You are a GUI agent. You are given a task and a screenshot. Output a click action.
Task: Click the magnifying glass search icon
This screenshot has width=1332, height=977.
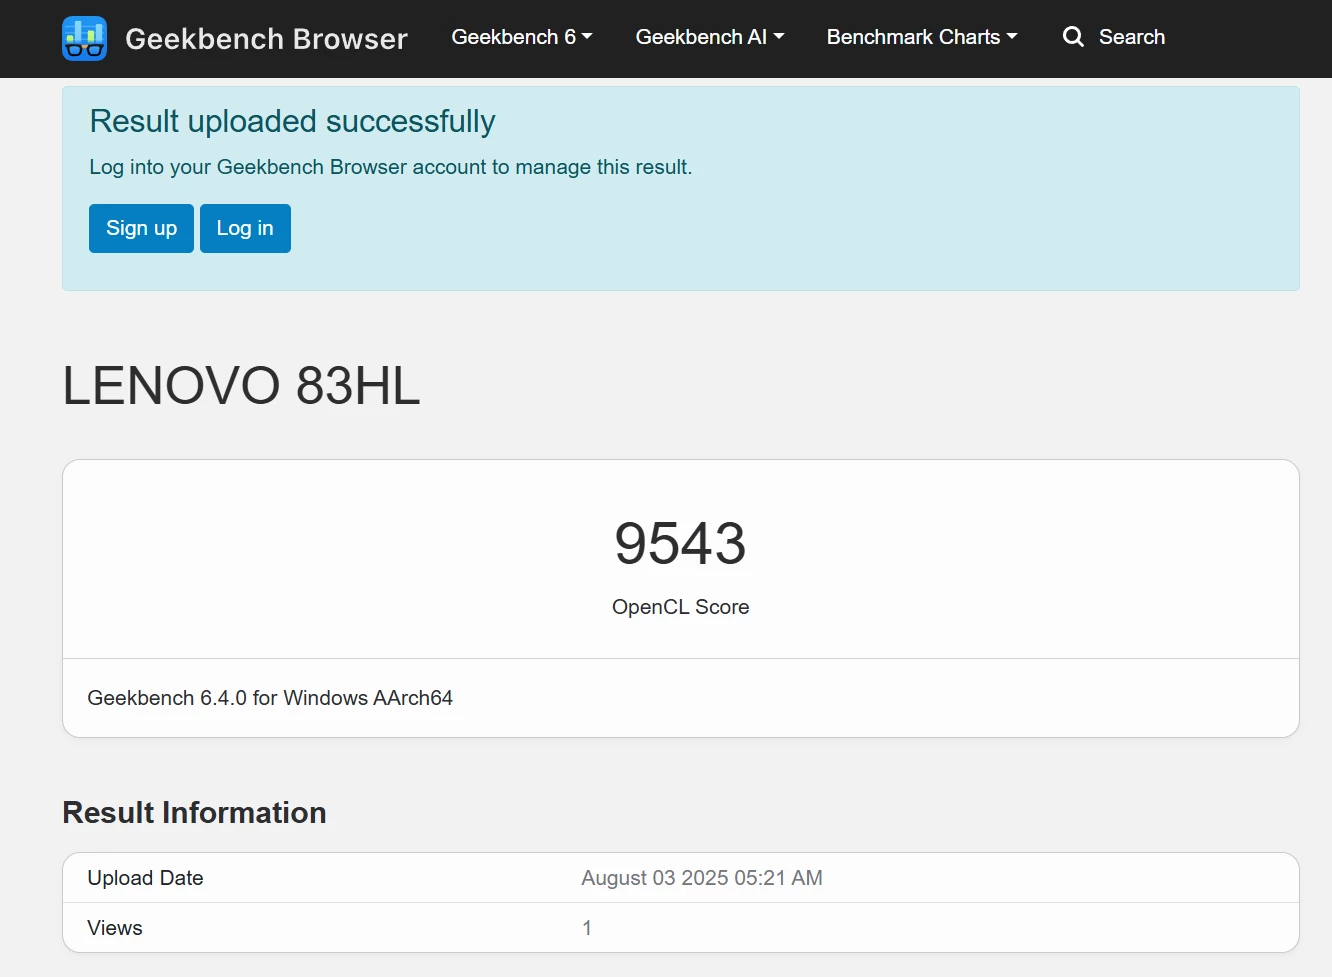(1073, 37)
